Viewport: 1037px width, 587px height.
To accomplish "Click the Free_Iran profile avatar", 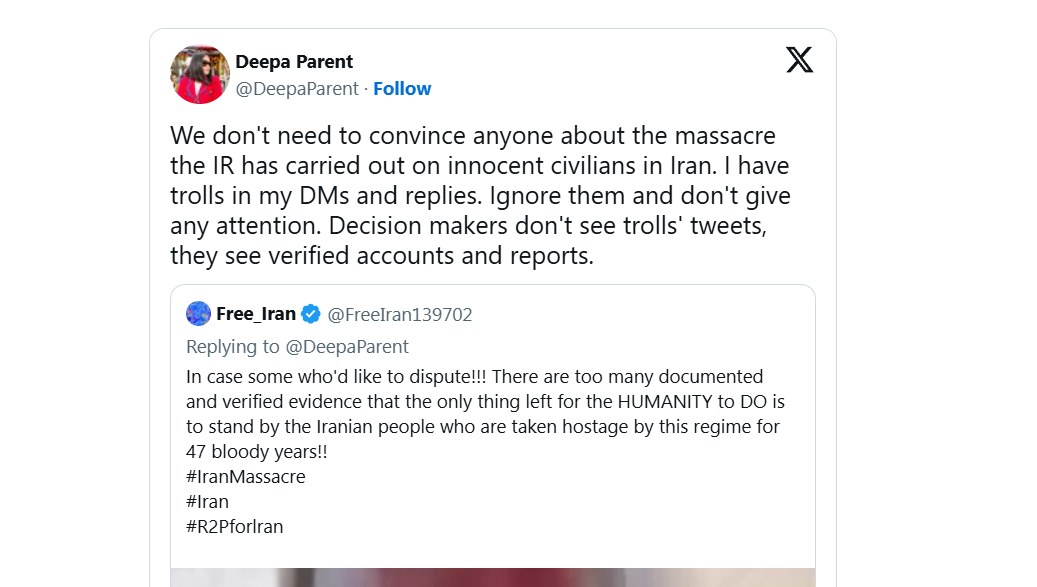I will coord(198,314).
